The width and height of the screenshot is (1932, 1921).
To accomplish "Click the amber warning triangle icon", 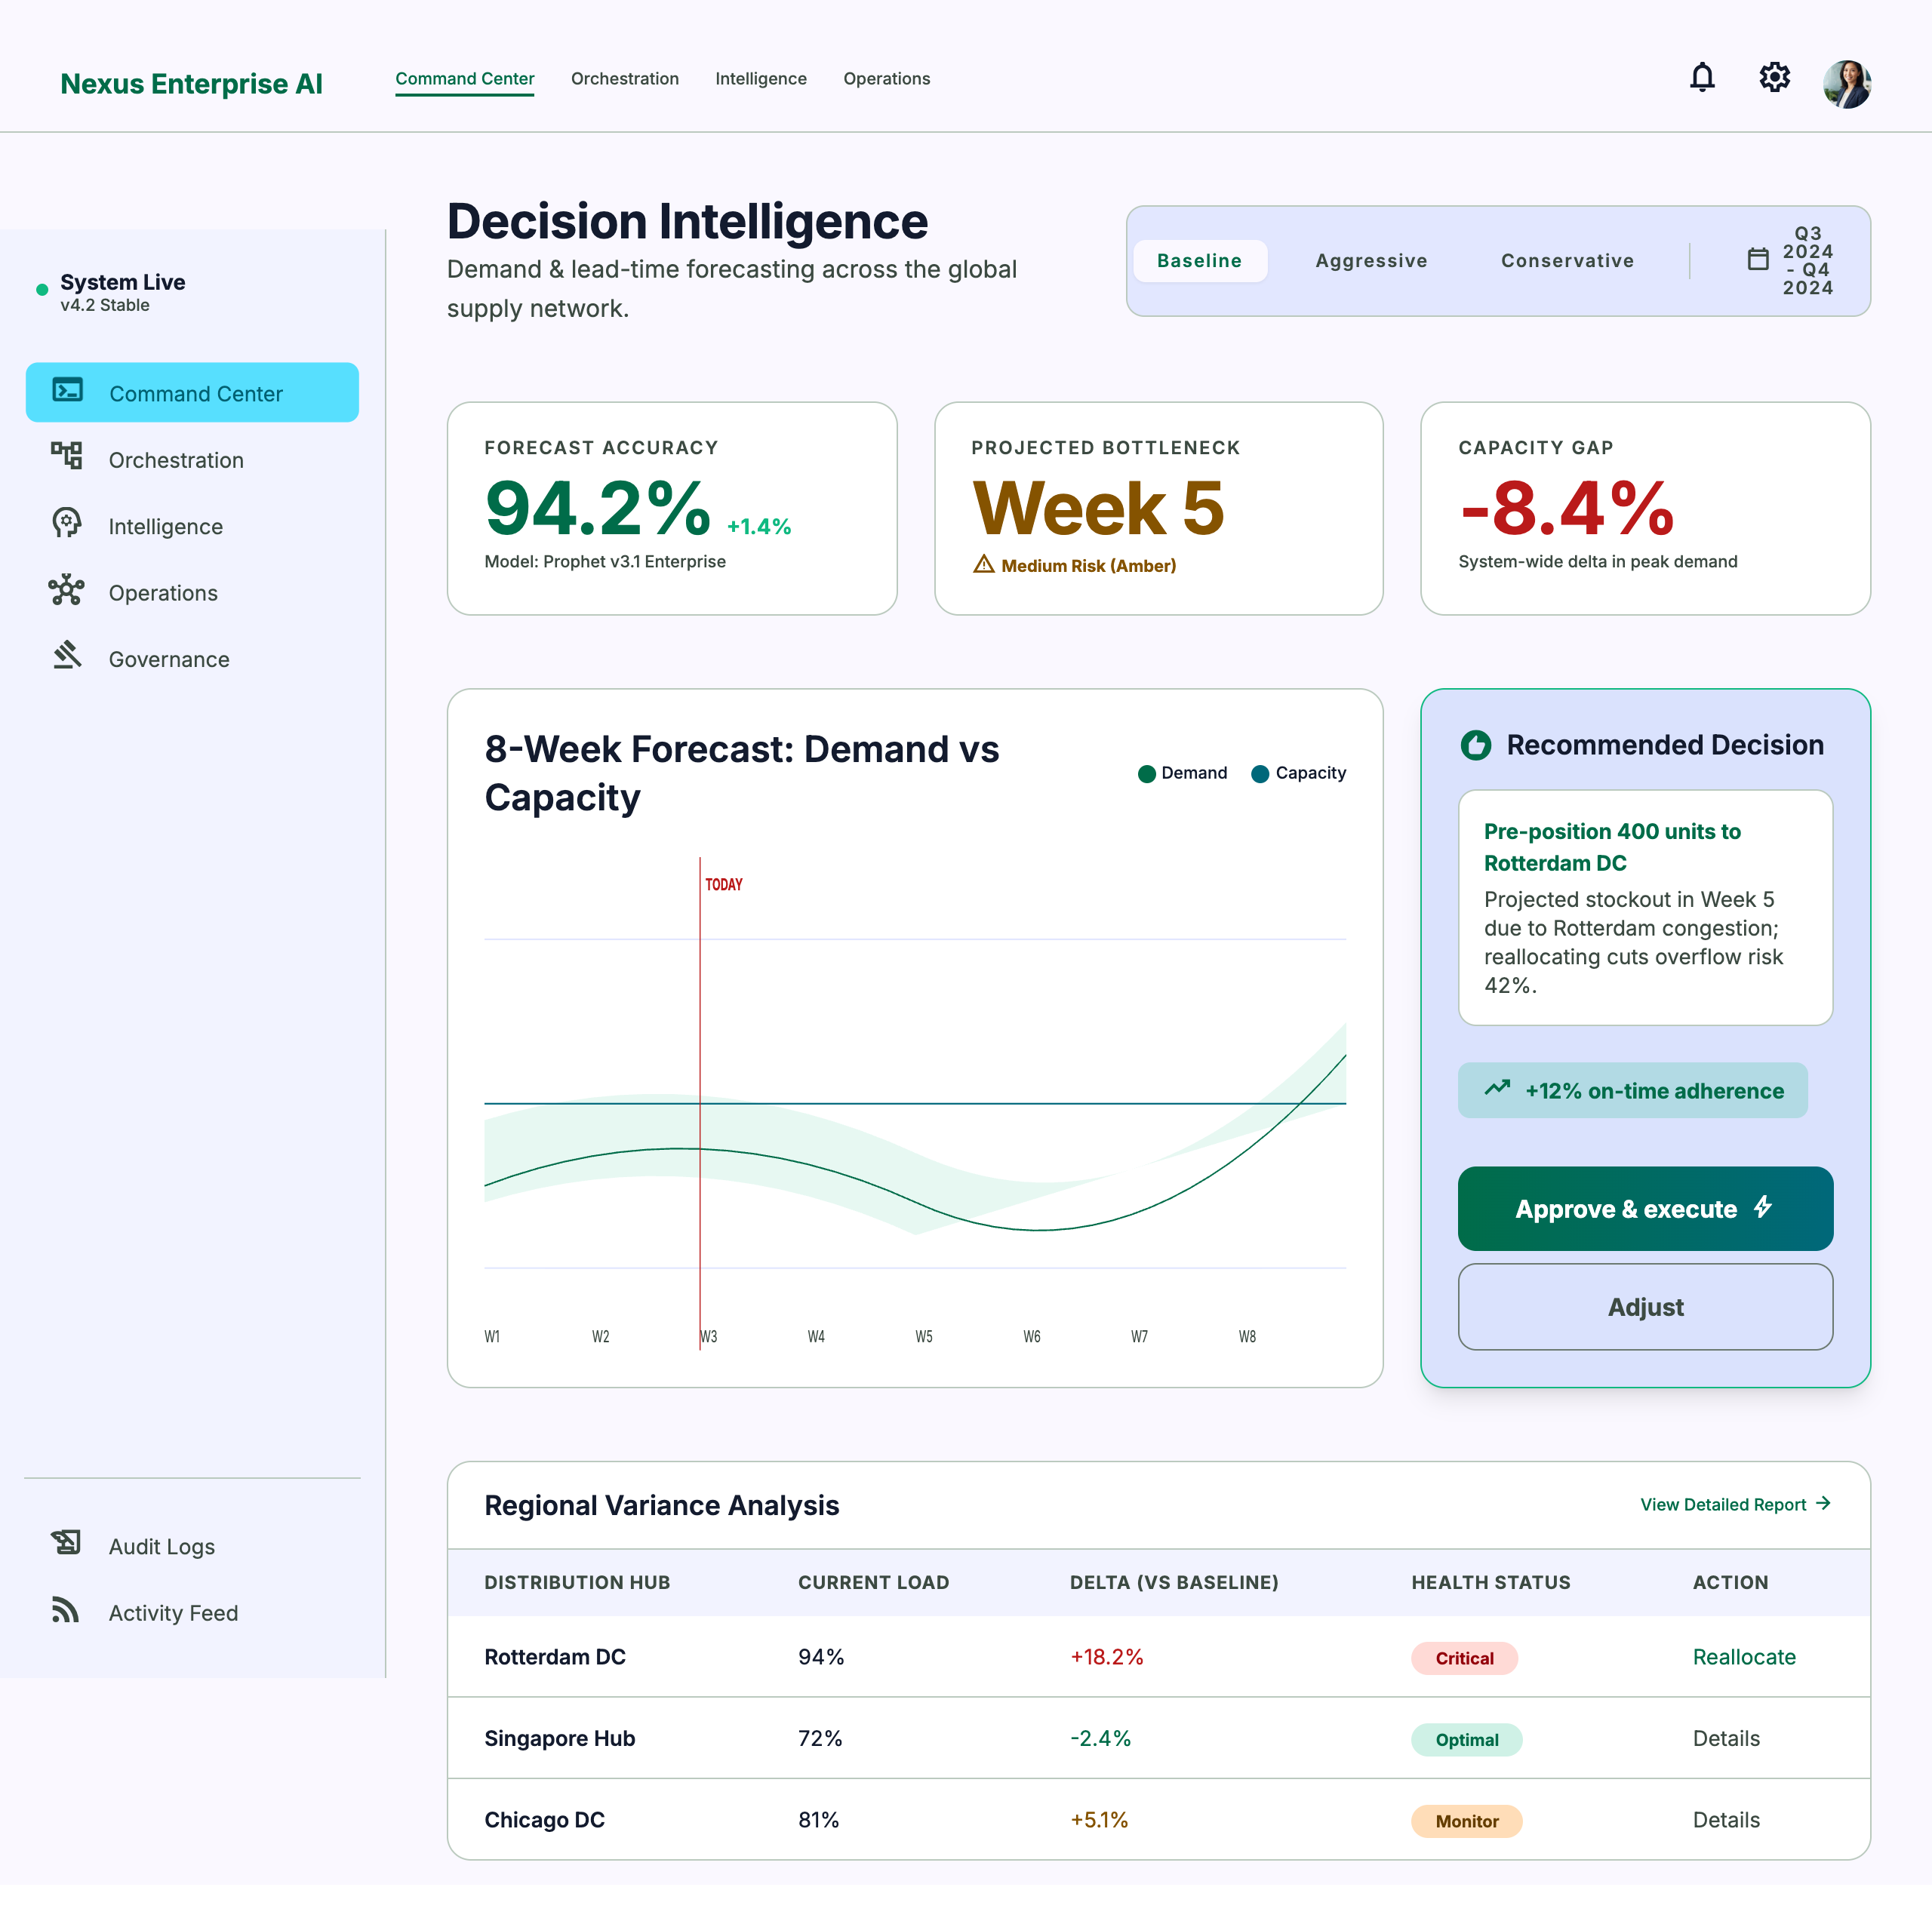I will [983, 564].
